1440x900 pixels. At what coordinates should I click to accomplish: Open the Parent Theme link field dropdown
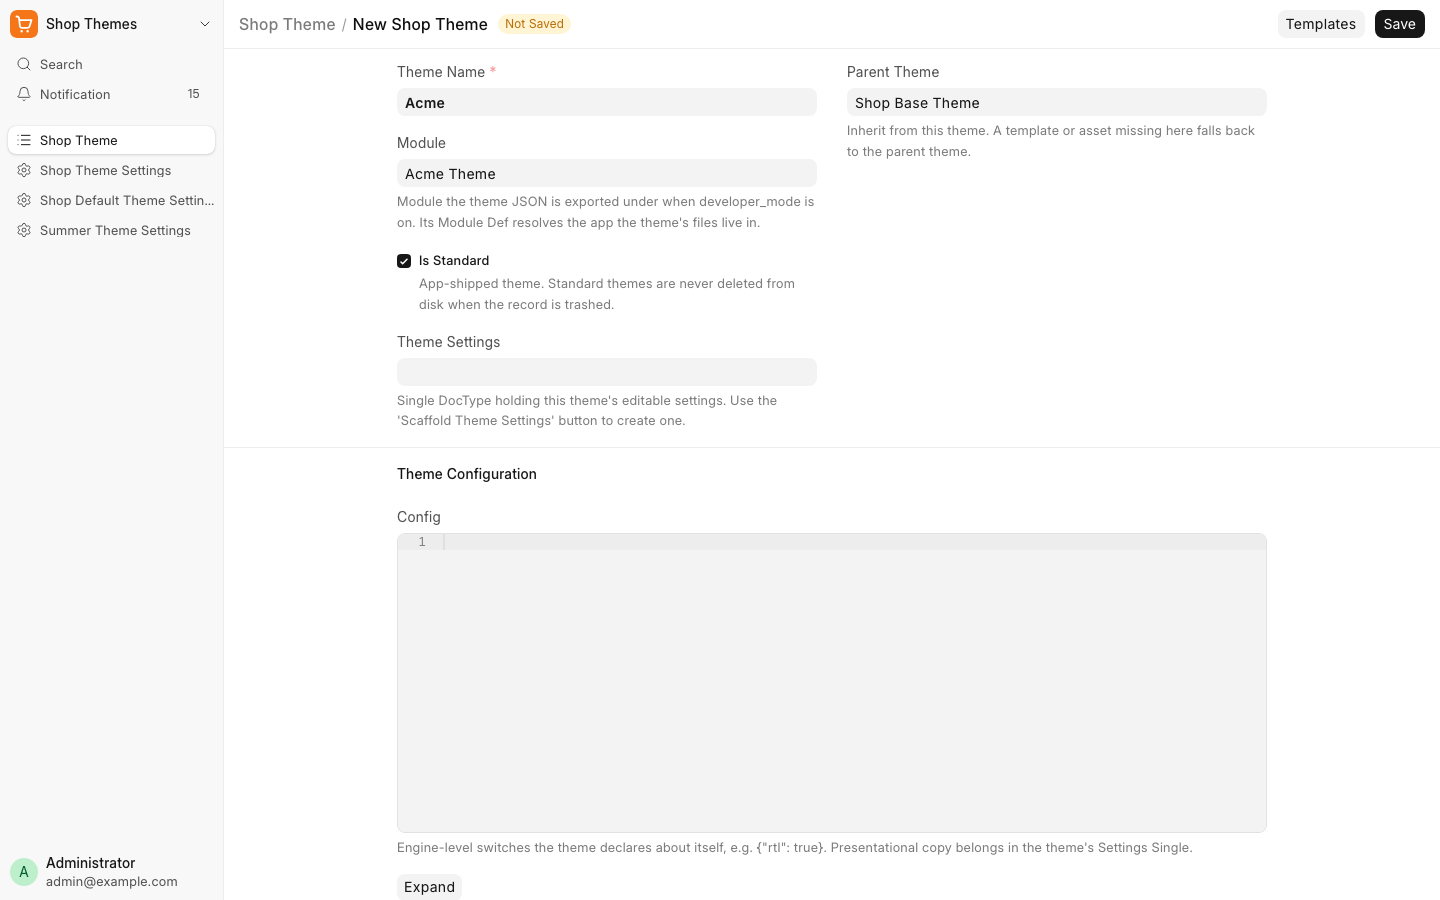point(1057,102)
